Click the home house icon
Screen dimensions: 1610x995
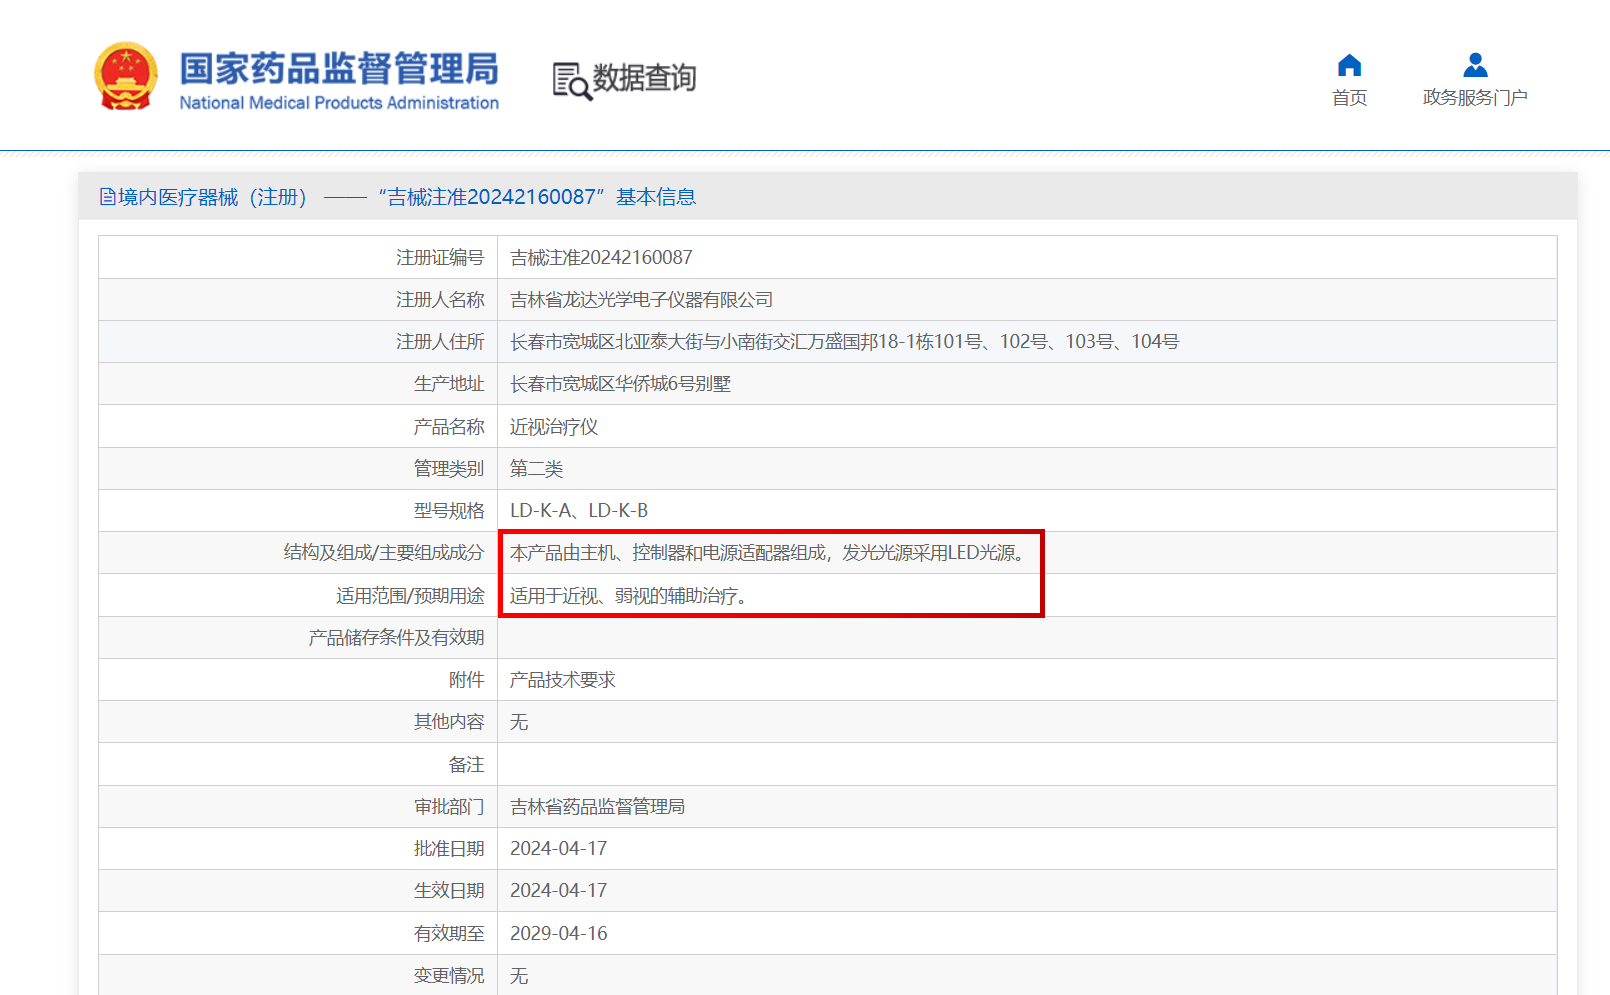[1349, 66]
